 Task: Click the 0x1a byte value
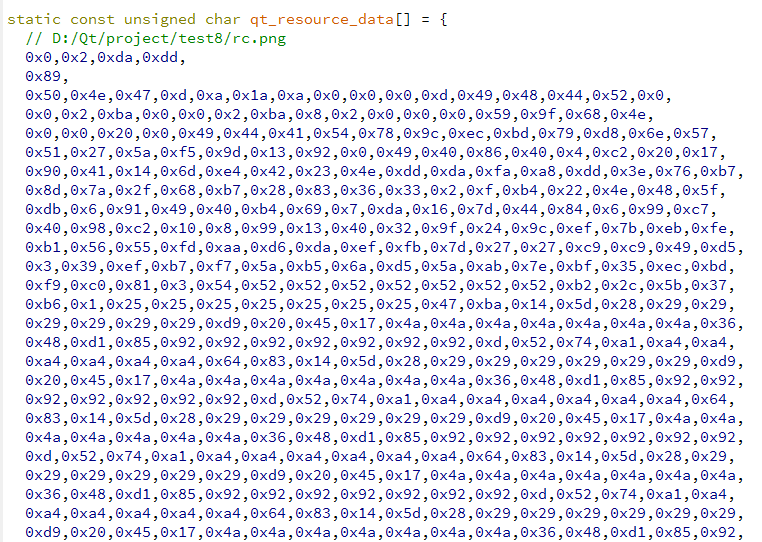coord(250,95)
